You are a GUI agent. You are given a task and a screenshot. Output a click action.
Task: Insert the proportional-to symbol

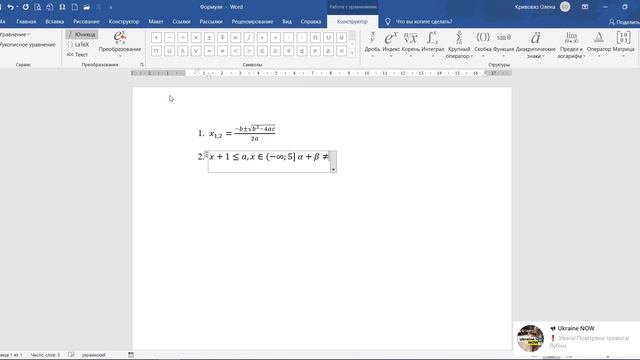tap(236, 38)
